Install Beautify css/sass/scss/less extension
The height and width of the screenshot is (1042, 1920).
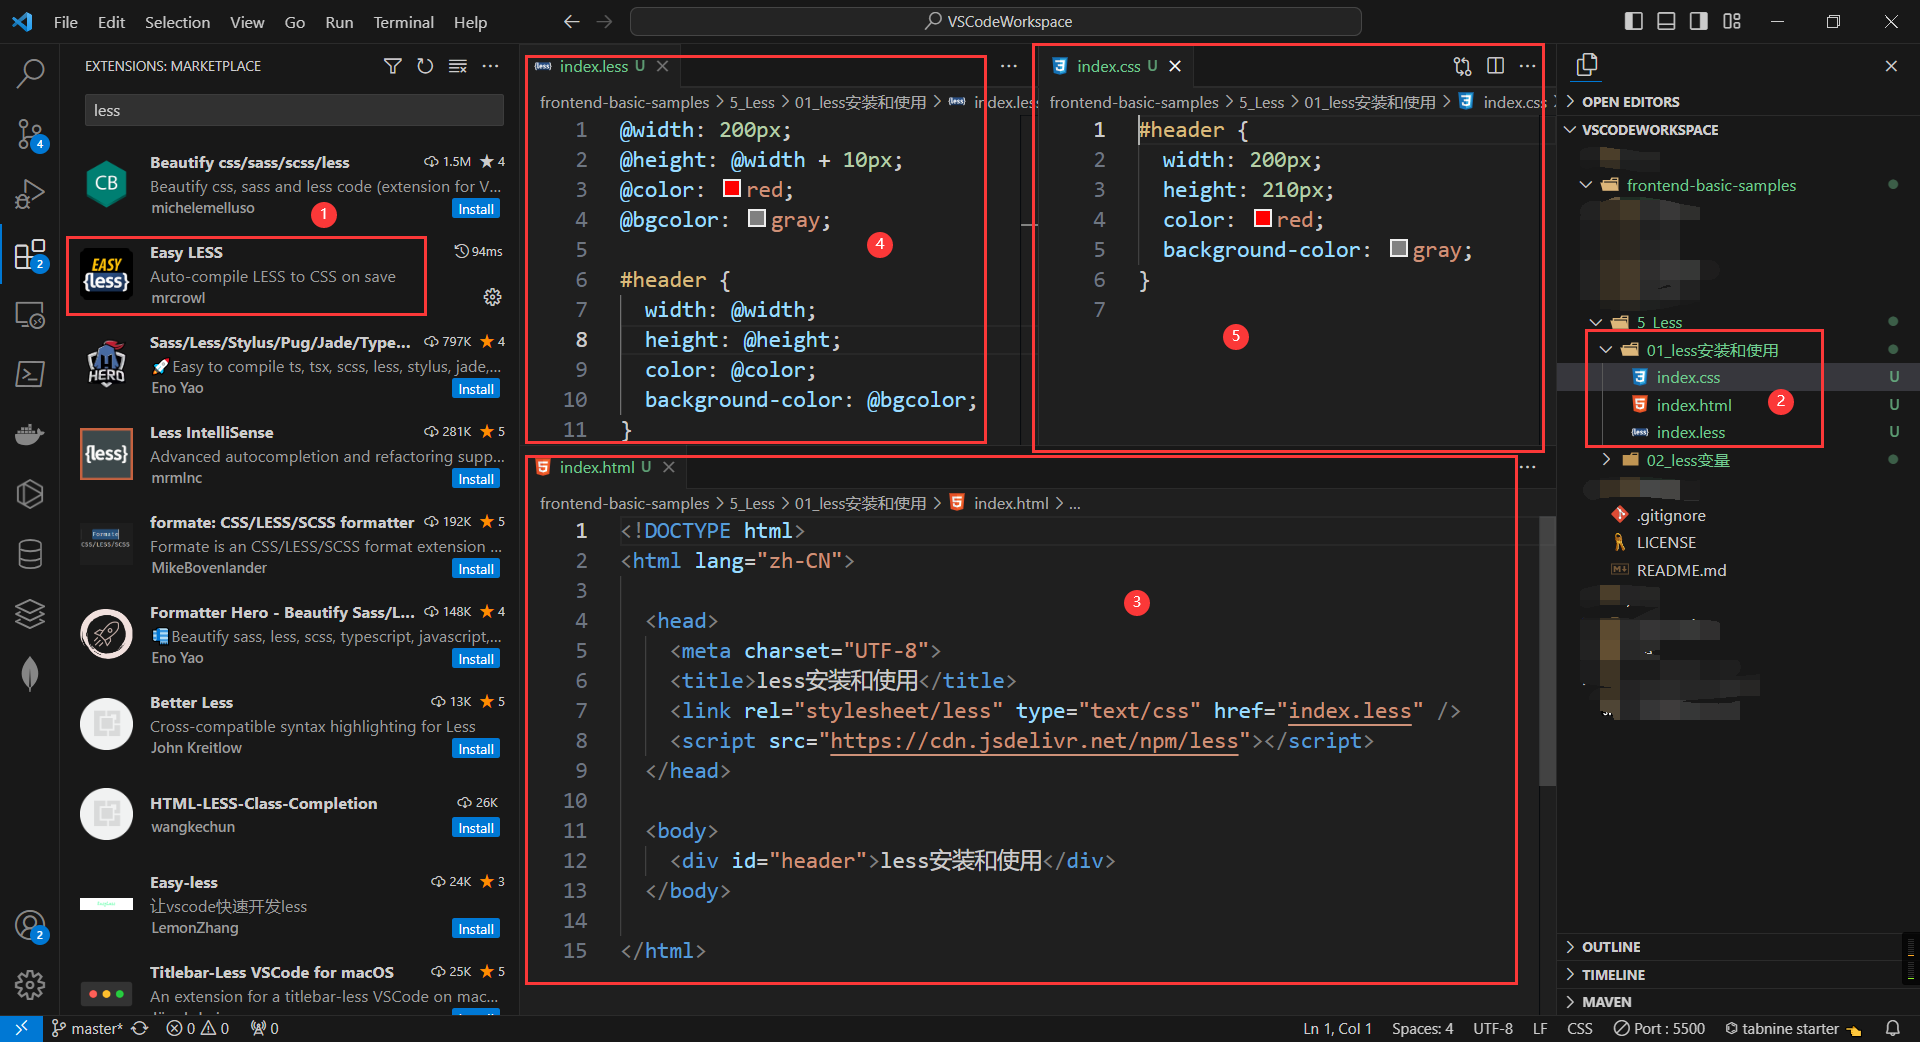click(476, 209)
